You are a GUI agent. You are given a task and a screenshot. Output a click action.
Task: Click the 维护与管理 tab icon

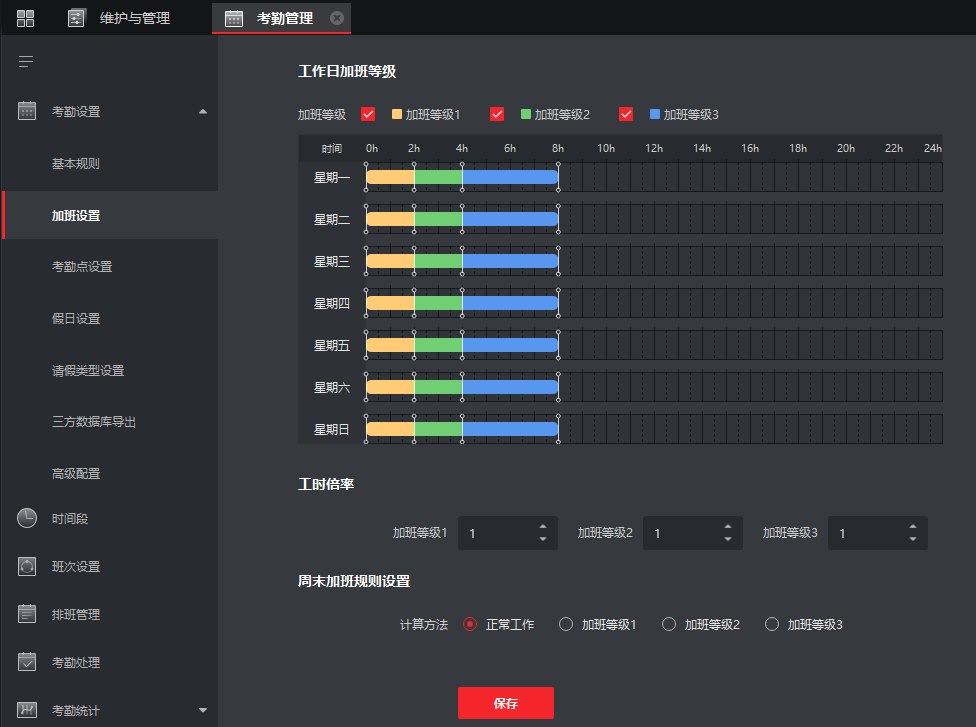[x=77, y=18]
